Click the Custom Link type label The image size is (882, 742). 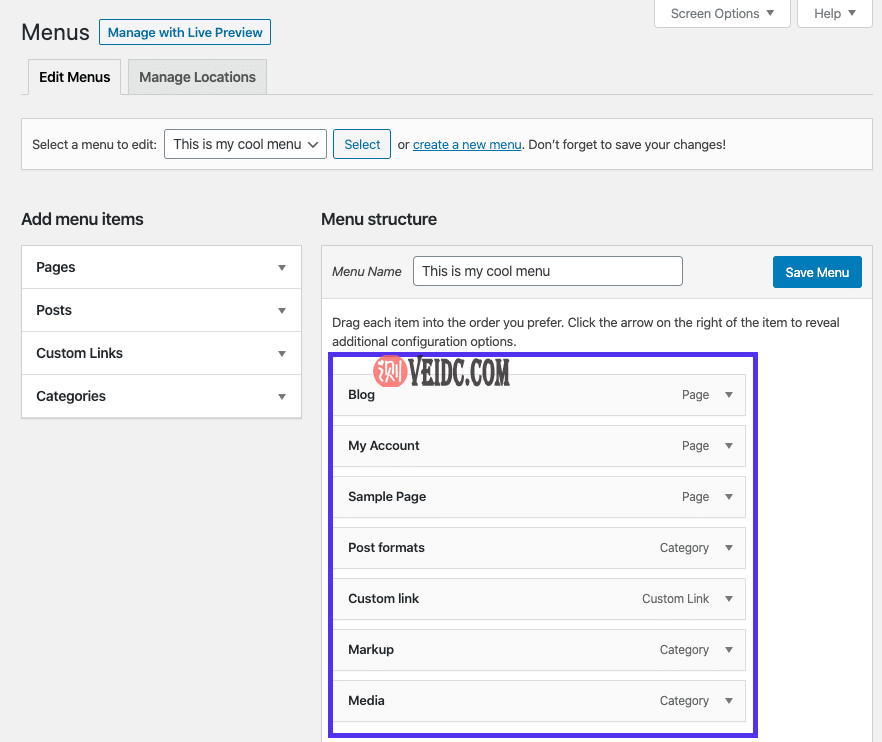click(x=676, y=599)
